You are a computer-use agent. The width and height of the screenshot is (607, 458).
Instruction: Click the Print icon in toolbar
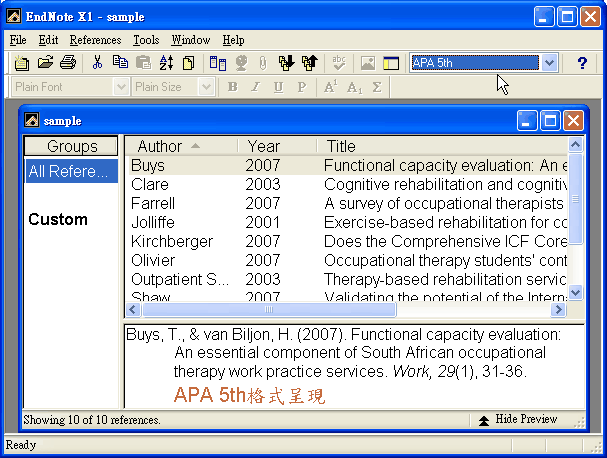click(x=68, y=63)
